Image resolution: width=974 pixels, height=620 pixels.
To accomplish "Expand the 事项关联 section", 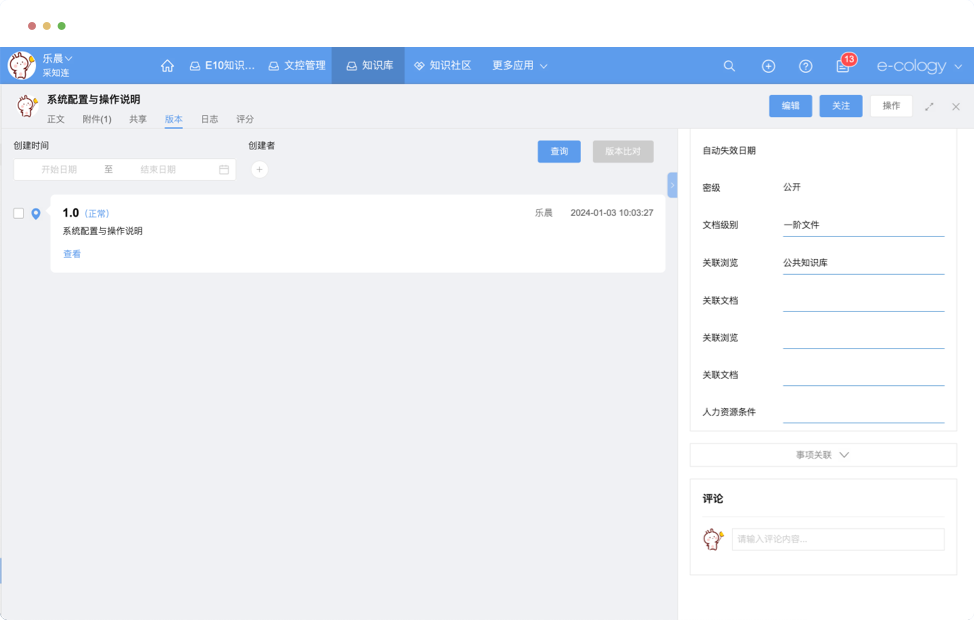I will (x=822, y=455).
